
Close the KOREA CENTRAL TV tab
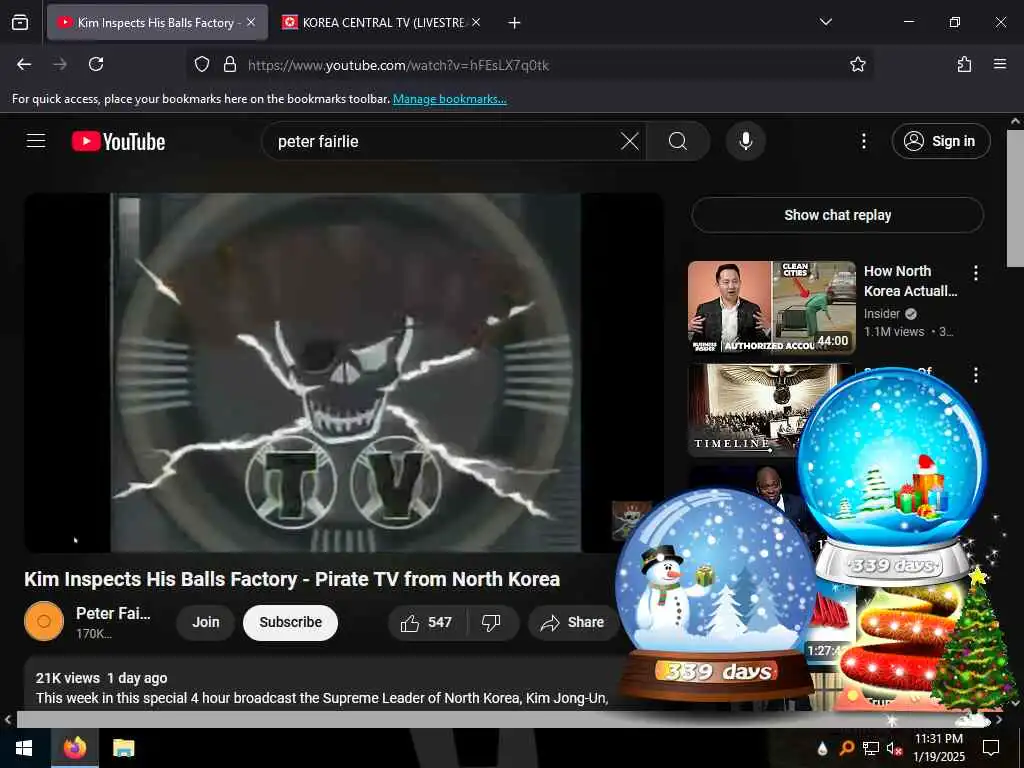point(477,22)
